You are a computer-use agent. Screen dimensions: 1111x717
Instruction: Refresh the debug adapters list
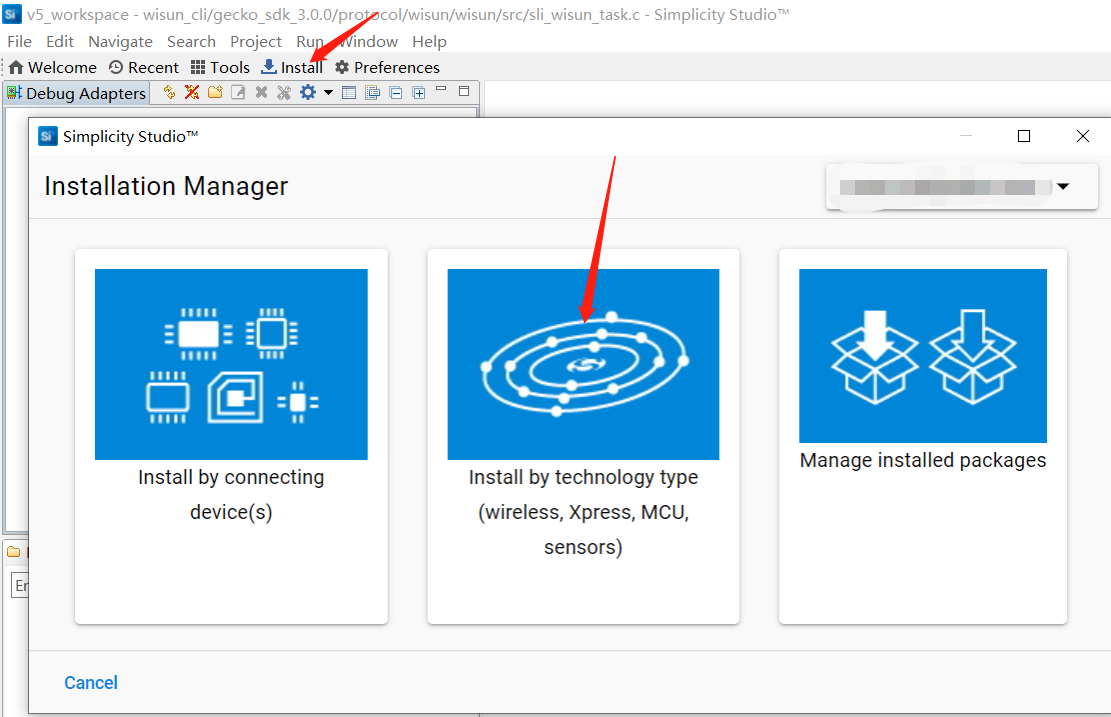click(169, 92)
